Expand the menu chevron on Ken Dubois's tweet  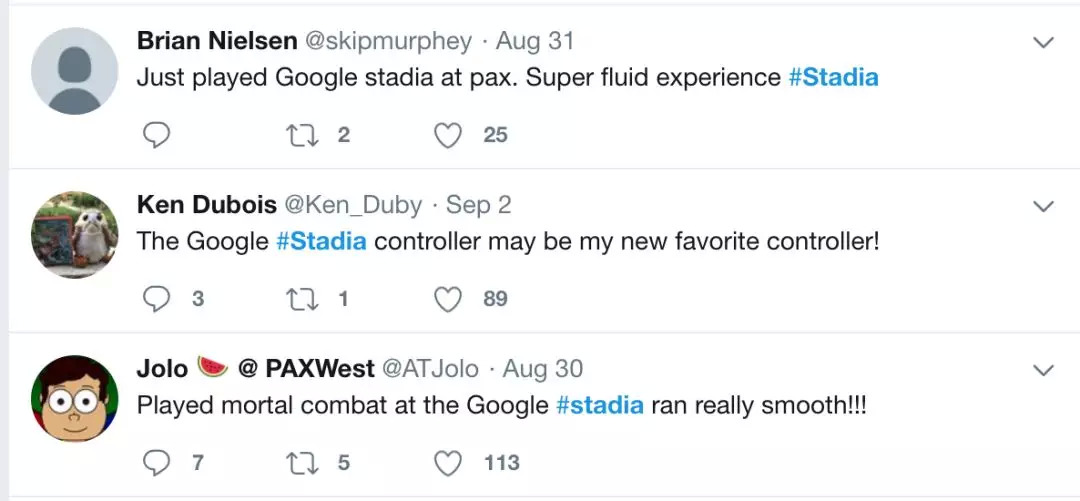pyautogui.click(x=1043, y=207)
